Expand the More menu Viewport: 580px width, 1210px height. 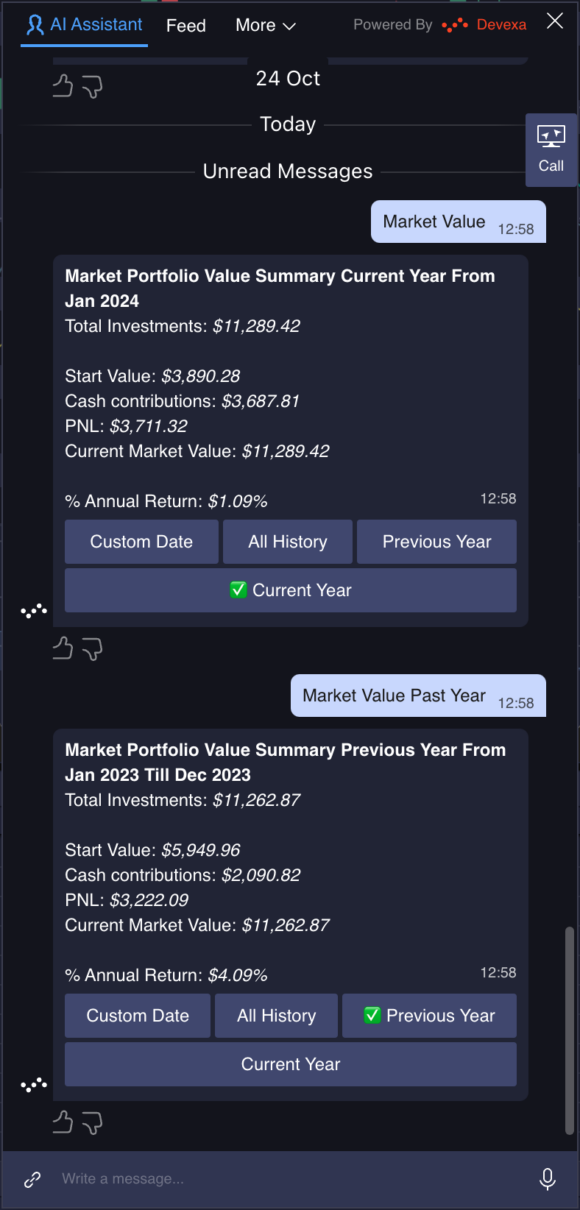point(264,25)
